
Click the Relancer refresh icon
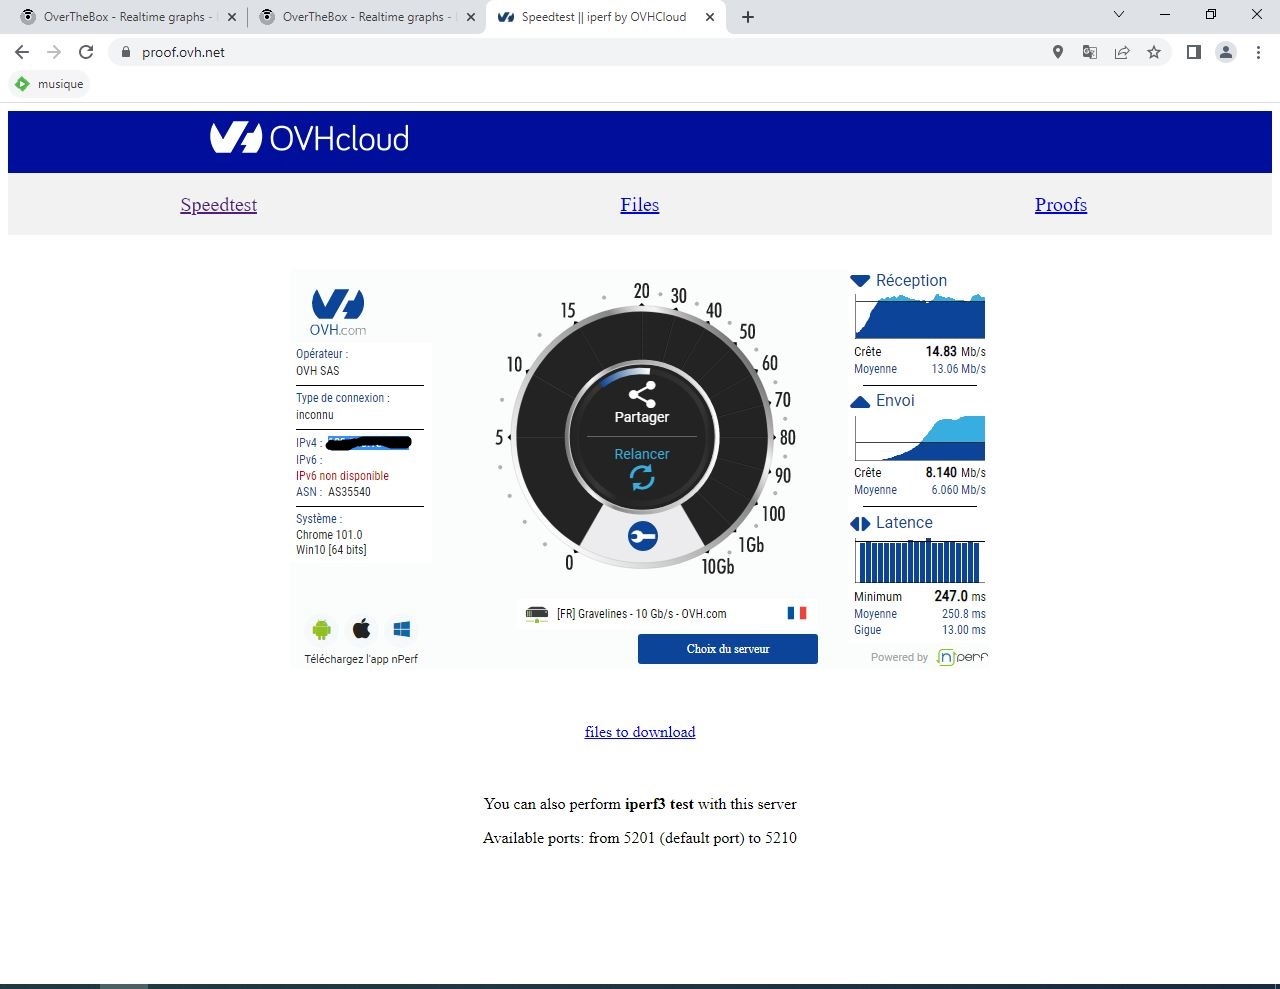tap(642, 478)
